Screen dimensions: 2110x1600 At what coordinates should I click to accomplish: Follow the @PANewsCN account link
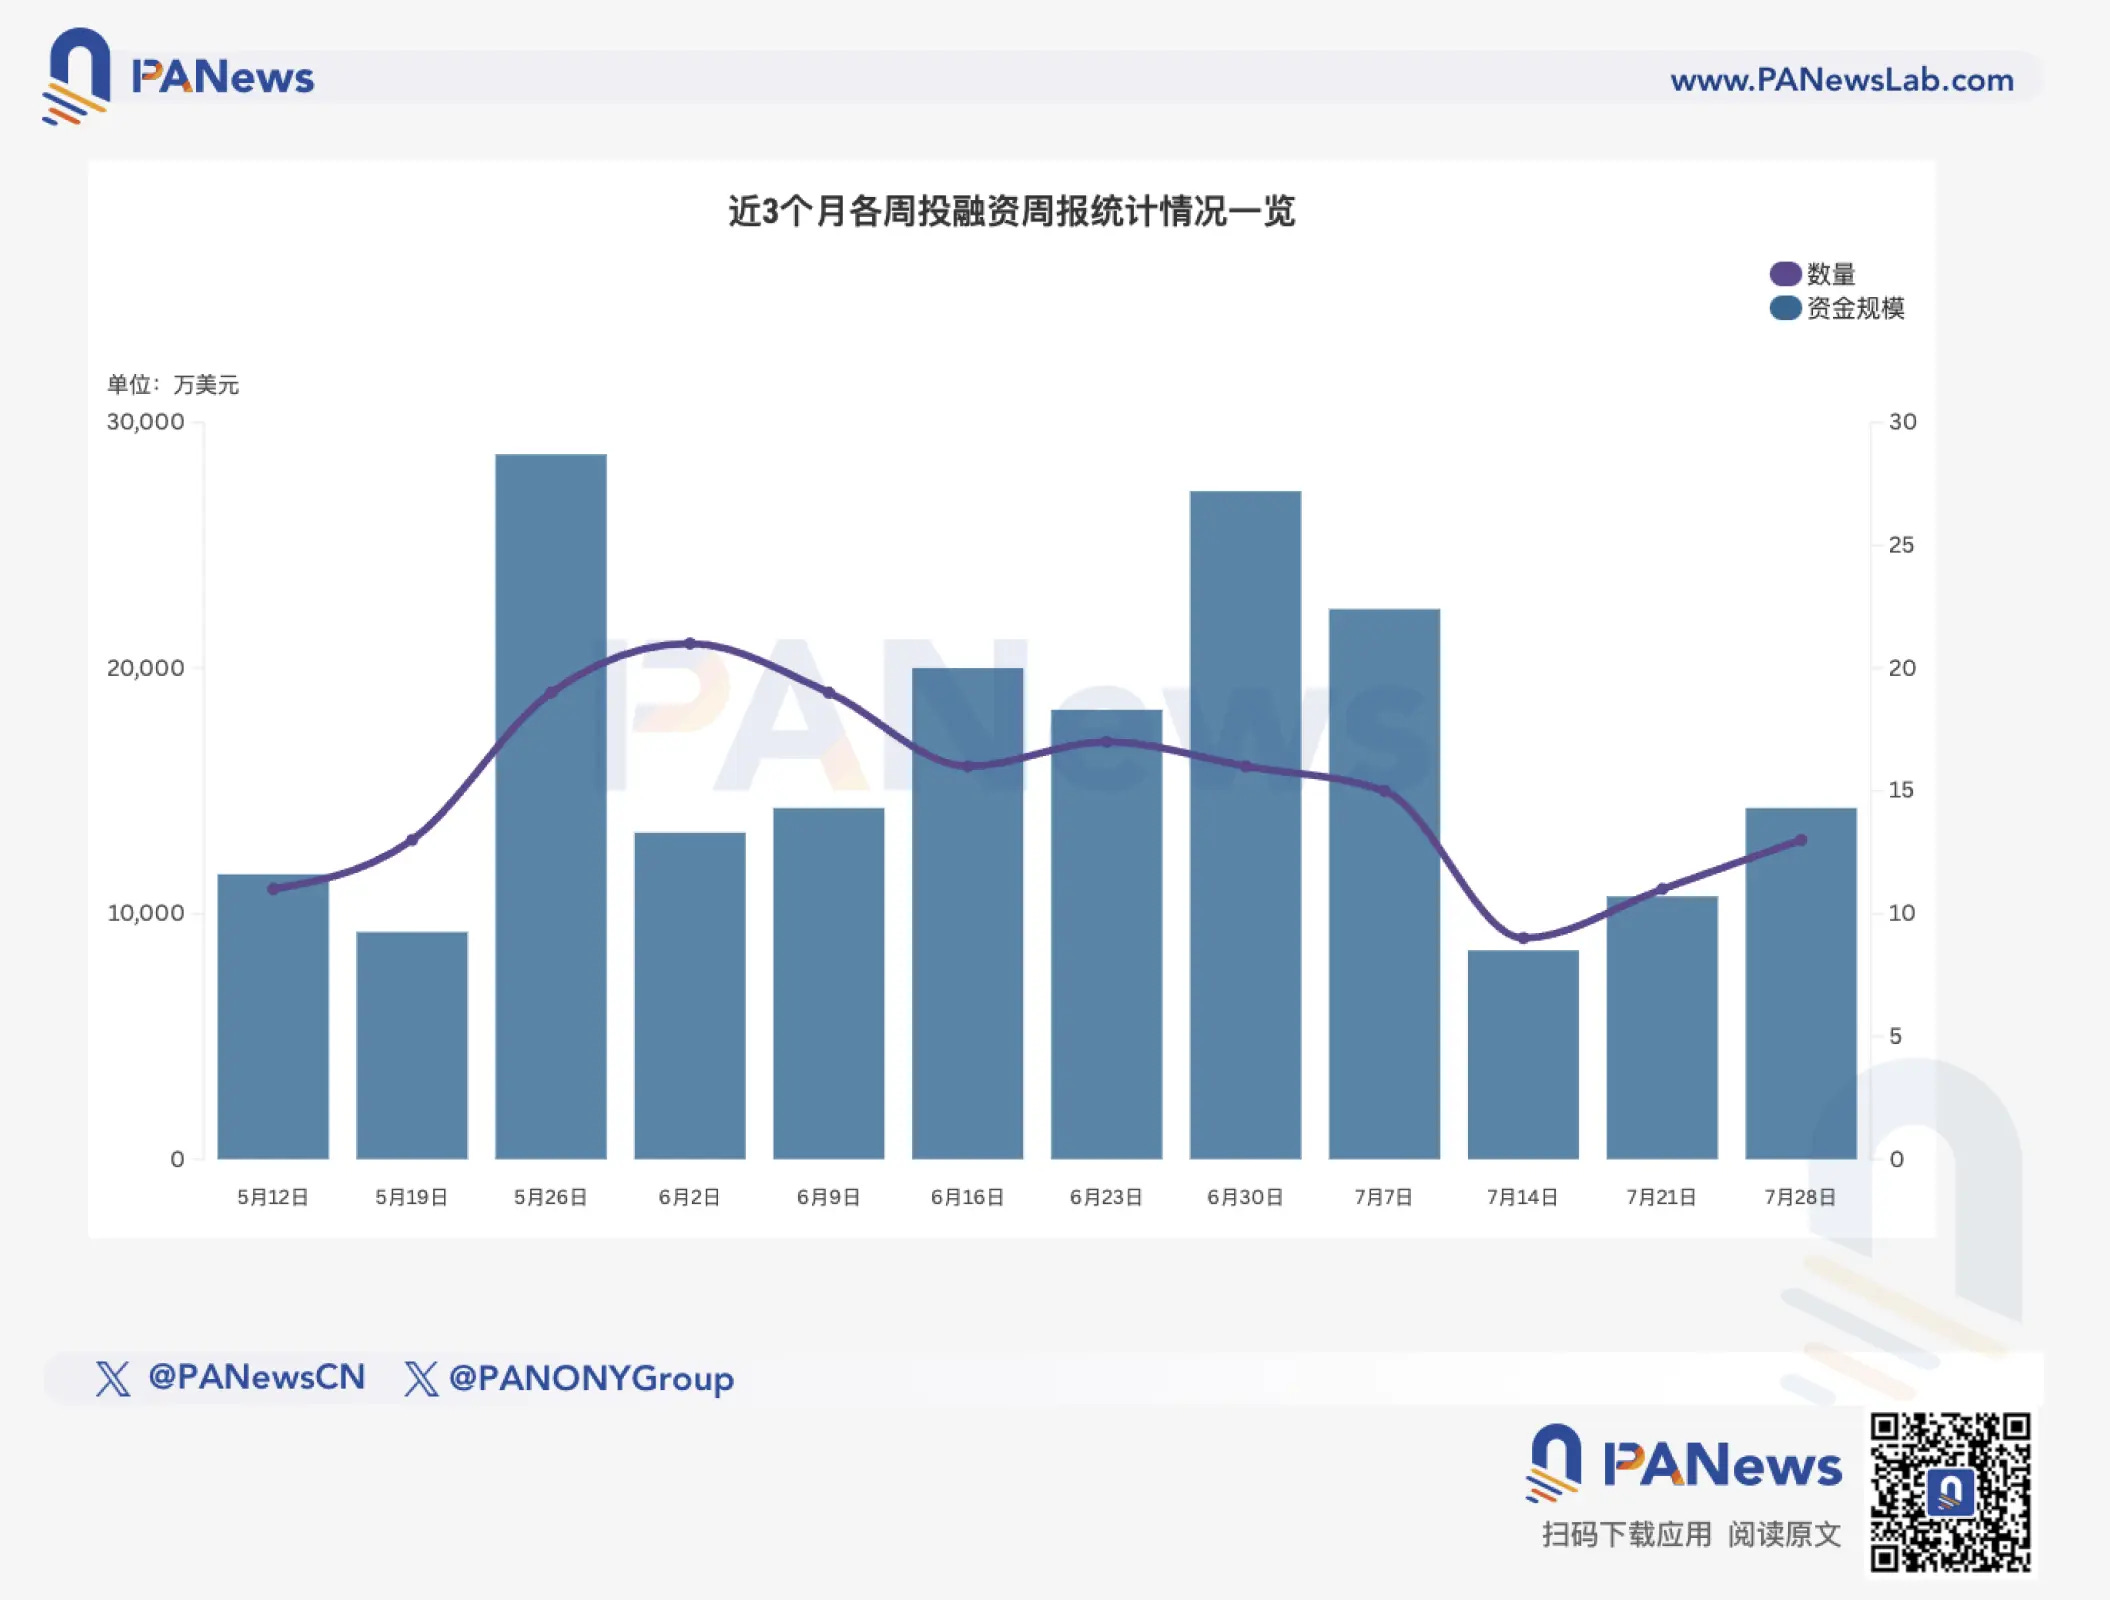[x=260, y=1377]
